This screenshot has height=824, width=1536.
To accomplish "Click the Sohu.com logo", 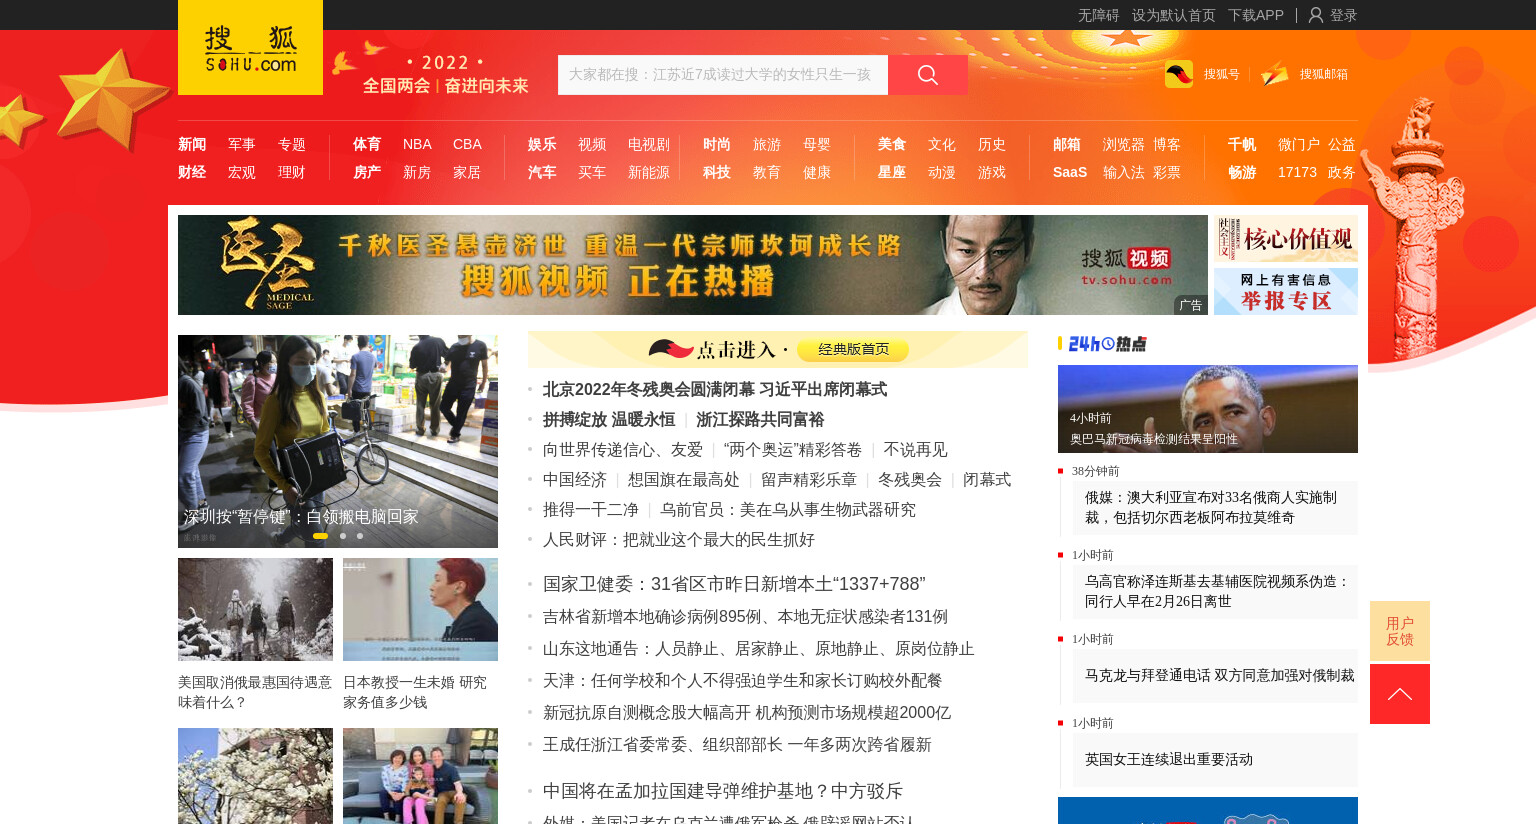I will pyautogui.click(x=250, y=48).
